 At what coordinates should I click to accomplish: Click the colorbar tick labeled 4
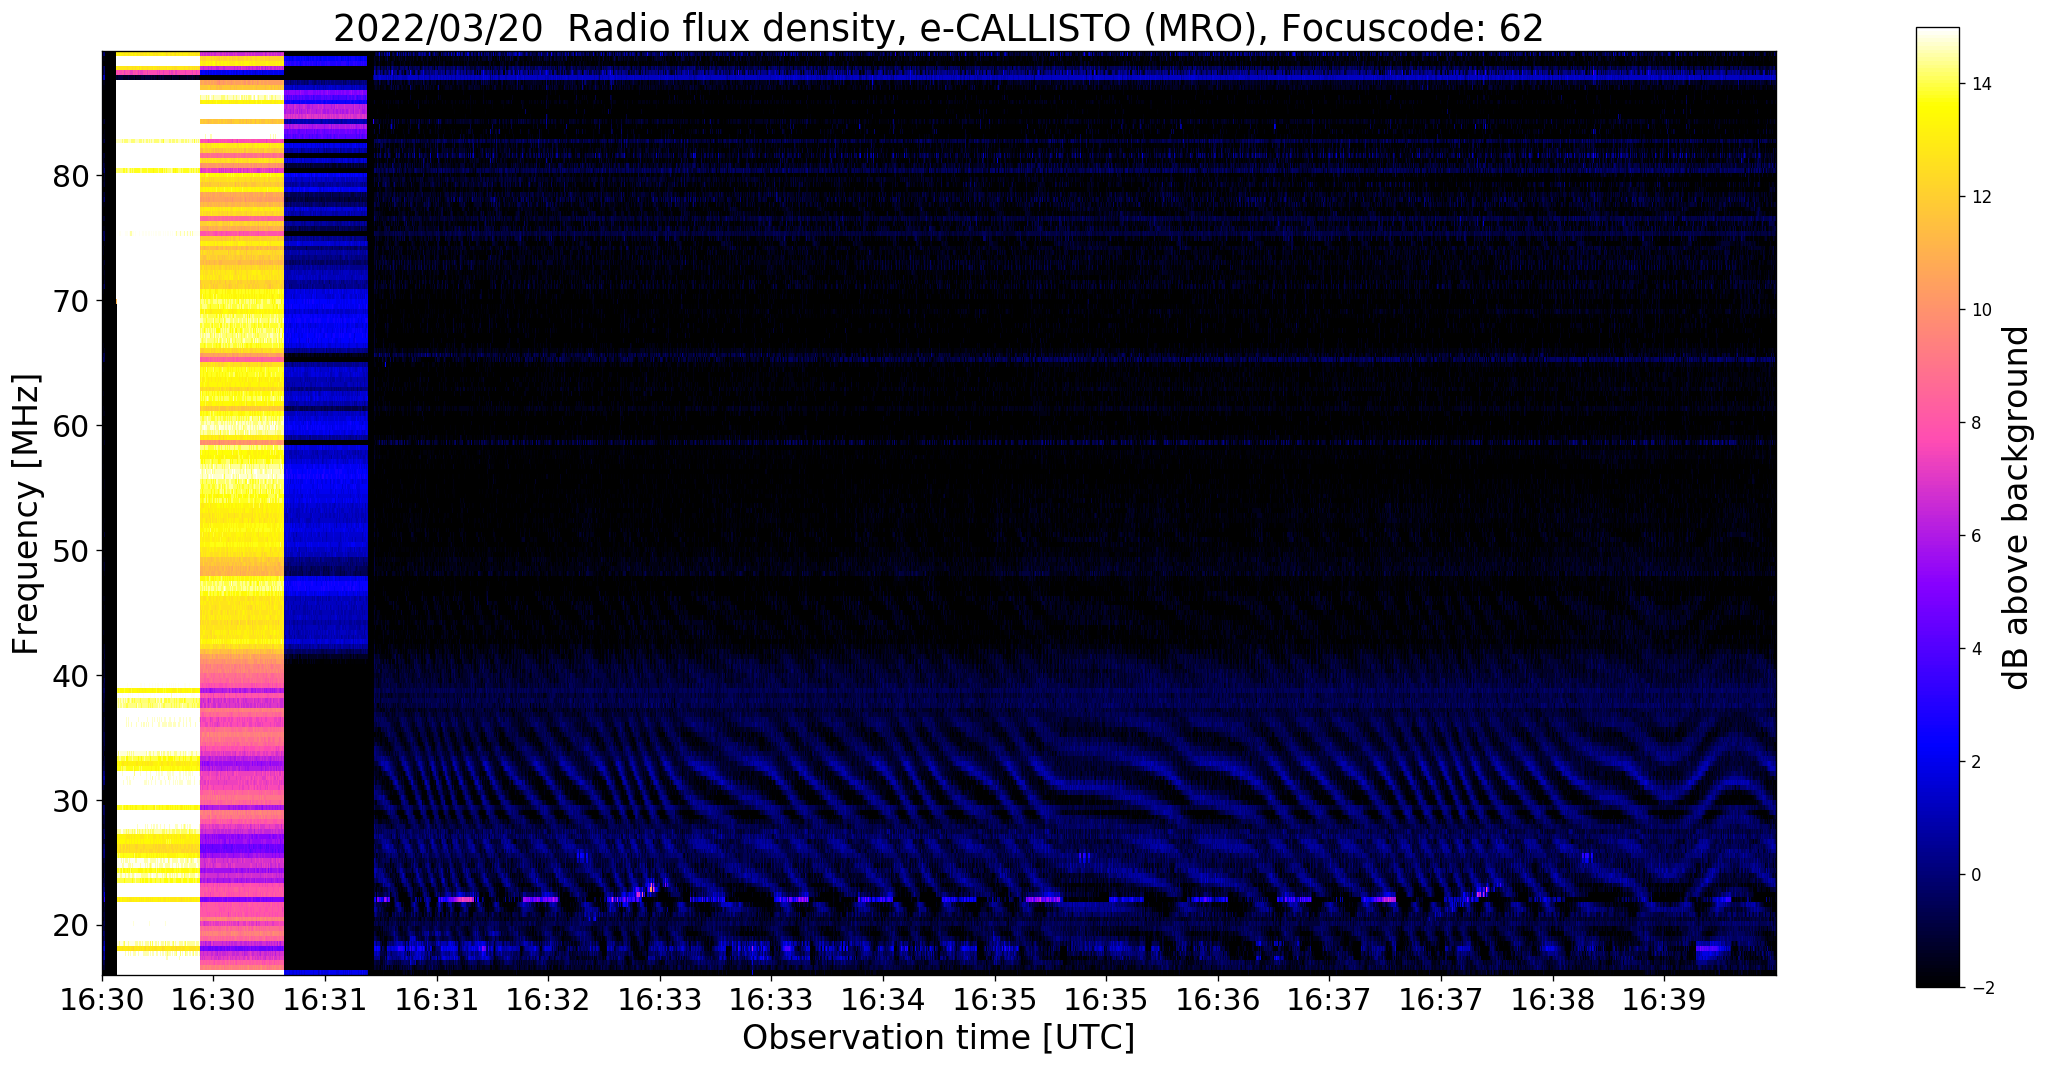coord(1975,649)
